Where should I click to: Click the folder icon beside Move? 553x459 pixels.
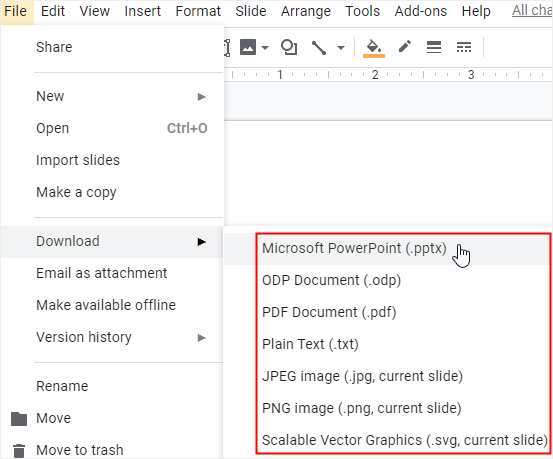pos(19,418)
